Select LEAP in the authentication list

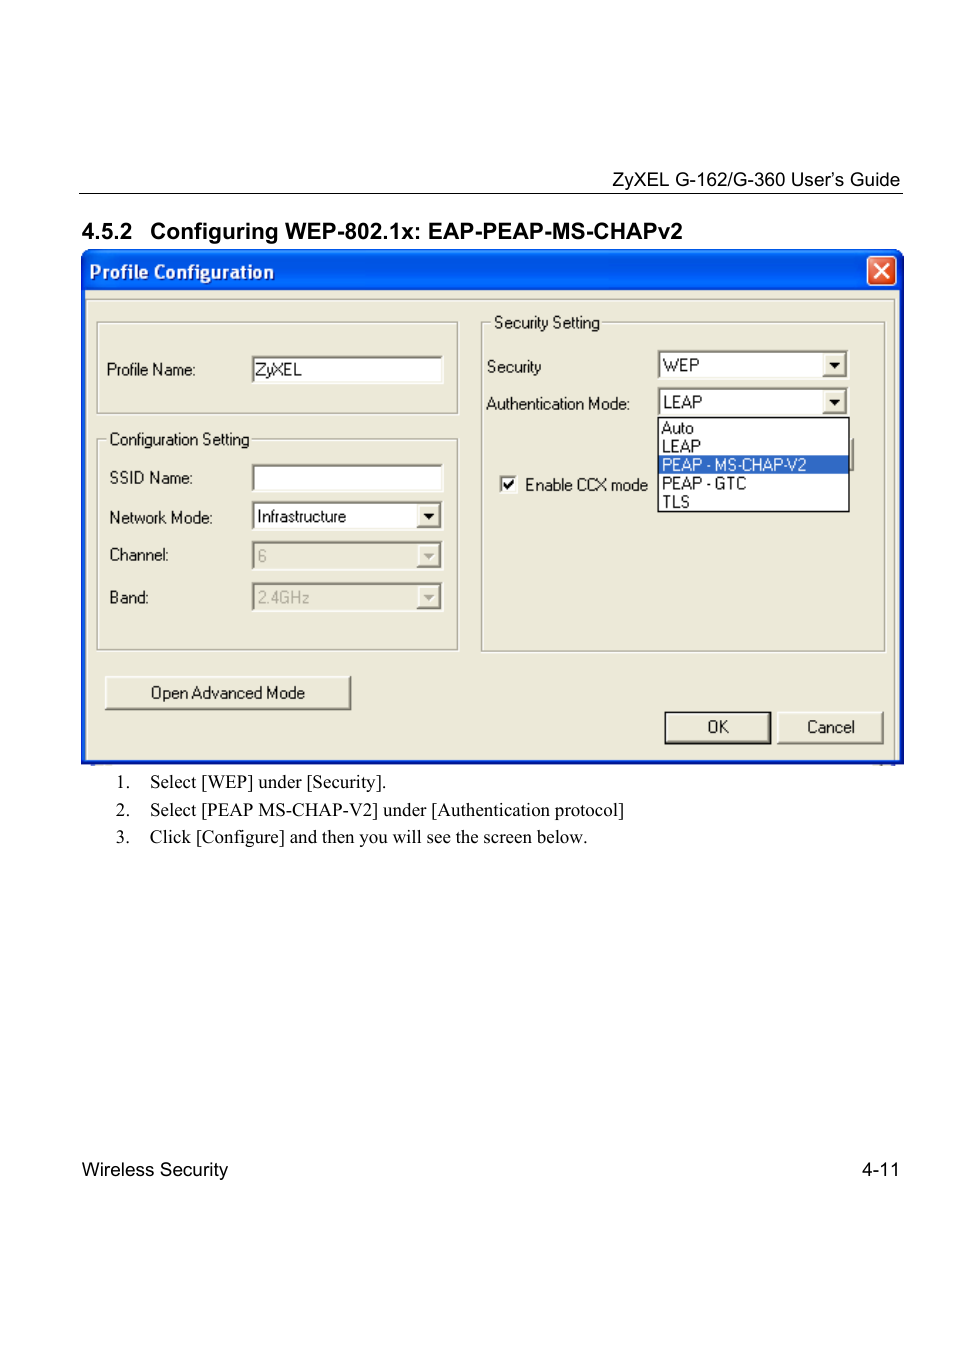[753, 446]
